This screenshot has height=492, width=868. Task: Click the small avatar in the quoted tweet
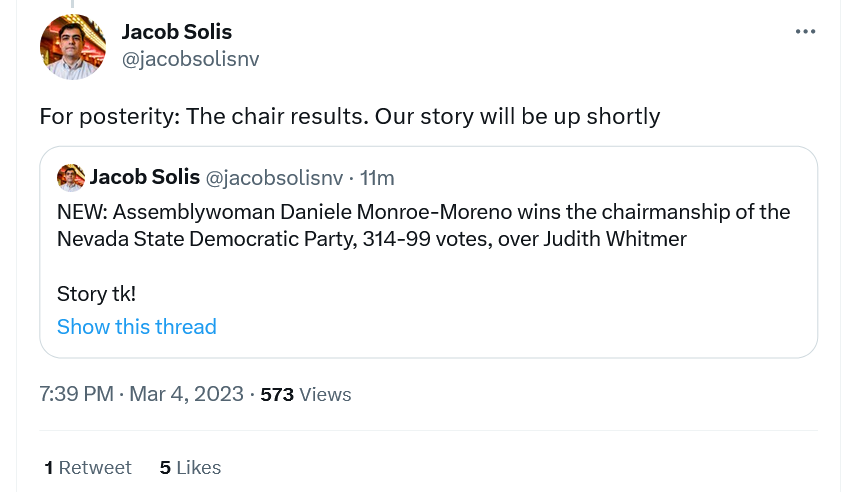[x=70, y=178]
